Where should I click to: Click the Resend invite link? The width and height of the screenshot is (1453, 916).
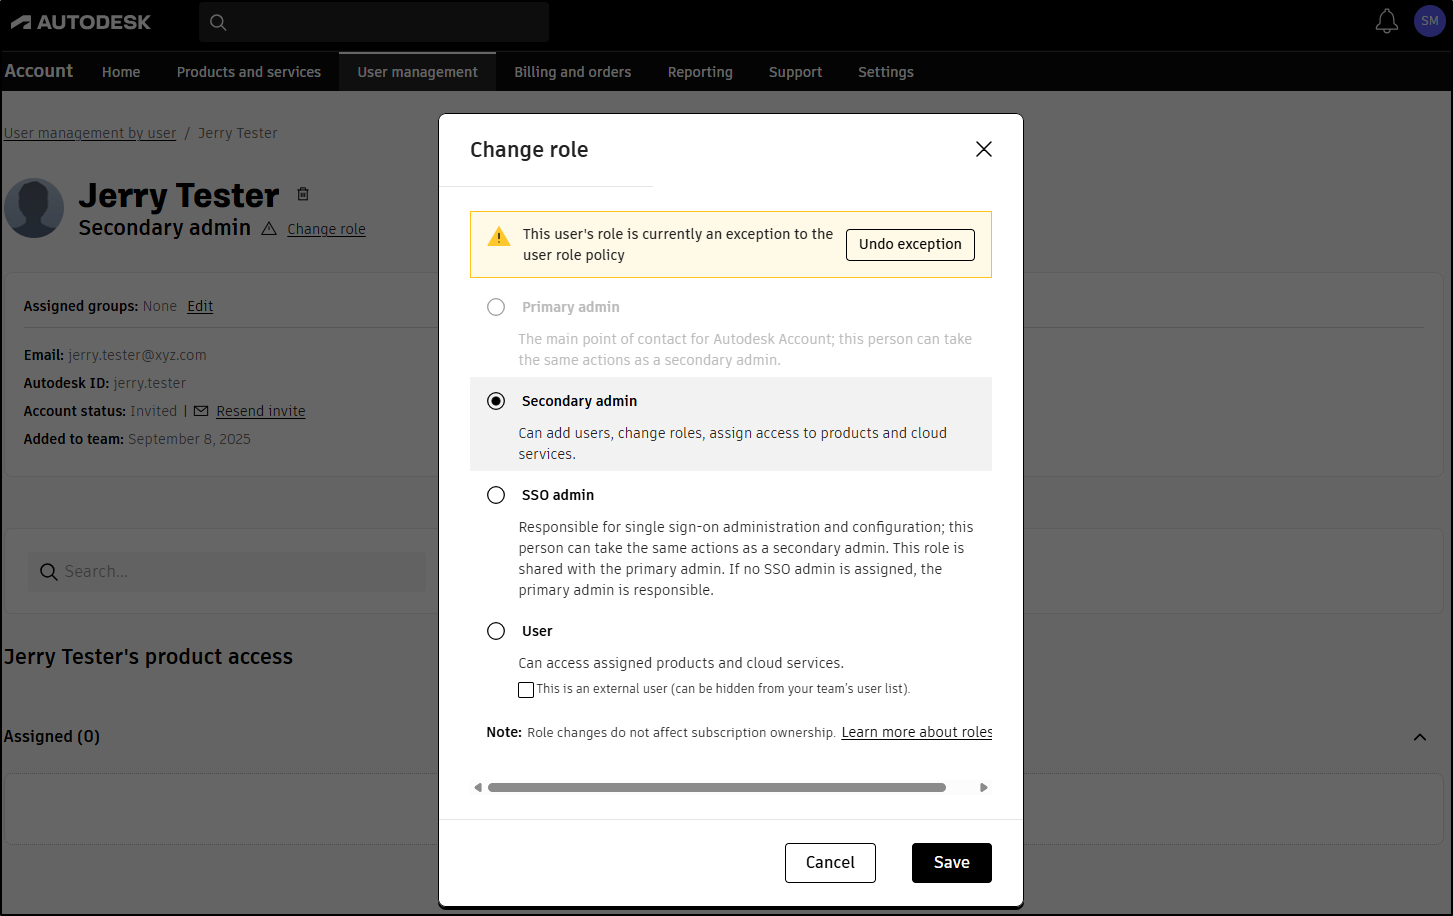click(x=261, y=411)
